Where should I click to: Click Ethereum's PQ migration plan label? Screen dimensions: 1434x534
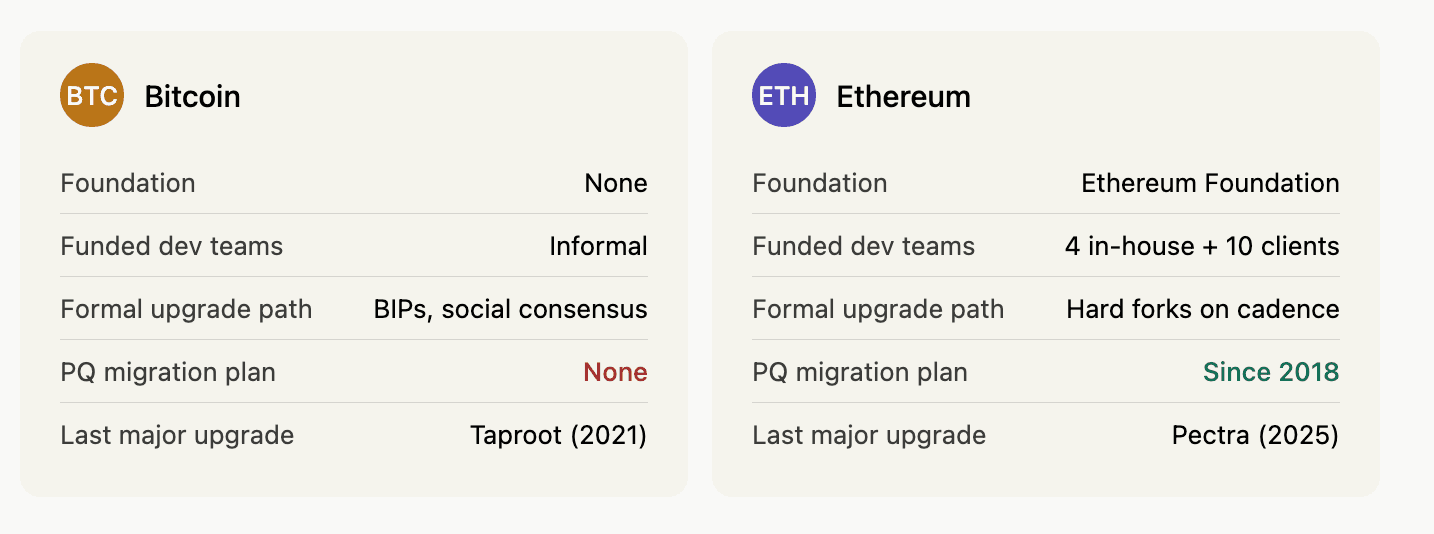pyautogui.click(x=859, y=372)
